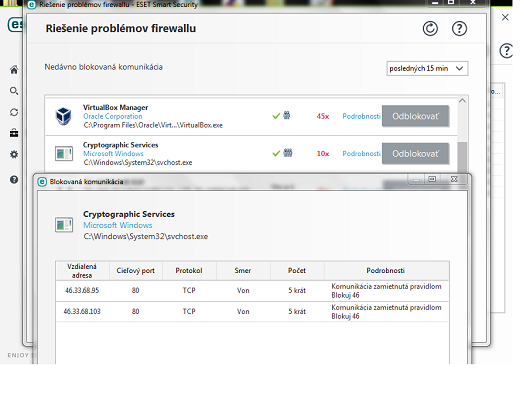Image resolution: width=524 pixels, height=396 pixels.
Task: Open Podrobnosti link for VirtualBox Manager
Action: 361,116
